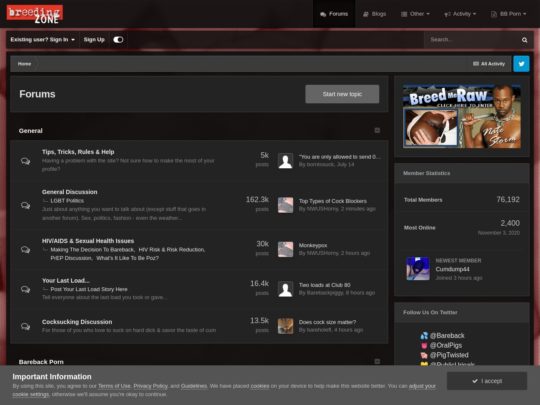Open 'Two loads at Club 80' topic
The image size is (540, 405).
325,285
